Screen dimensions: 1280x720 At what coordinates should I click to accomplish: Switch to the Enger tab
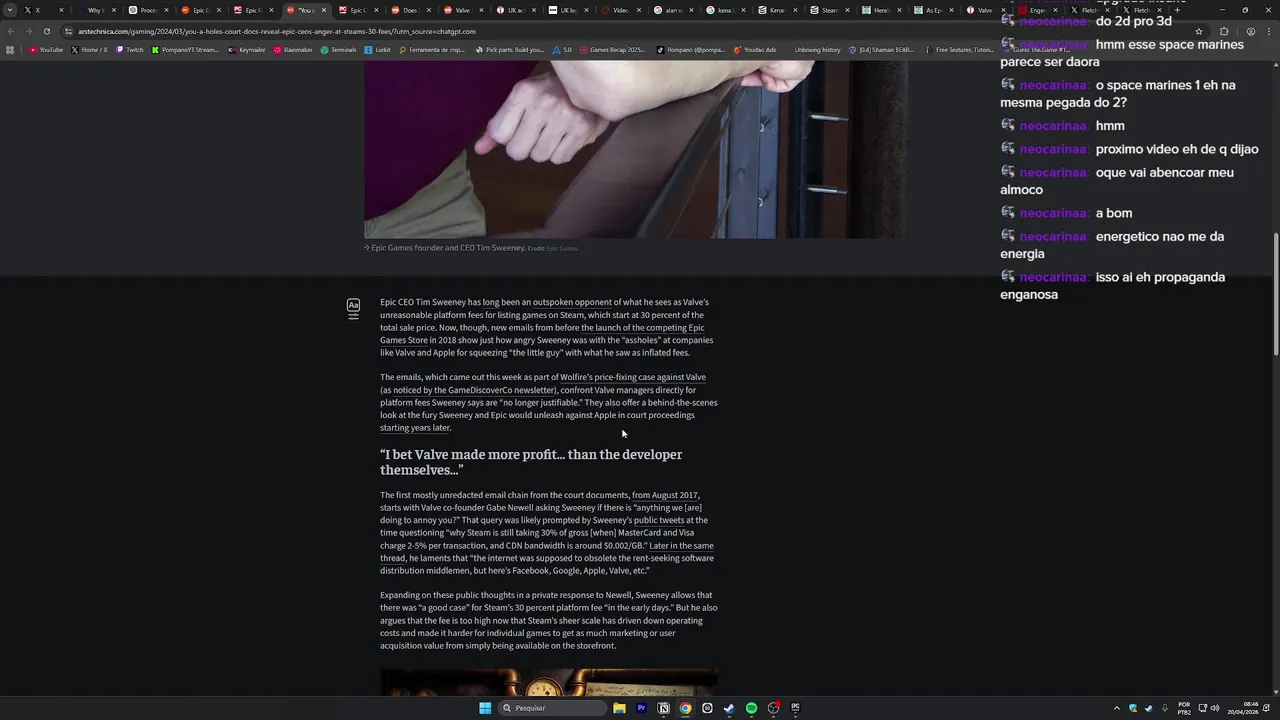point(1037,10)
